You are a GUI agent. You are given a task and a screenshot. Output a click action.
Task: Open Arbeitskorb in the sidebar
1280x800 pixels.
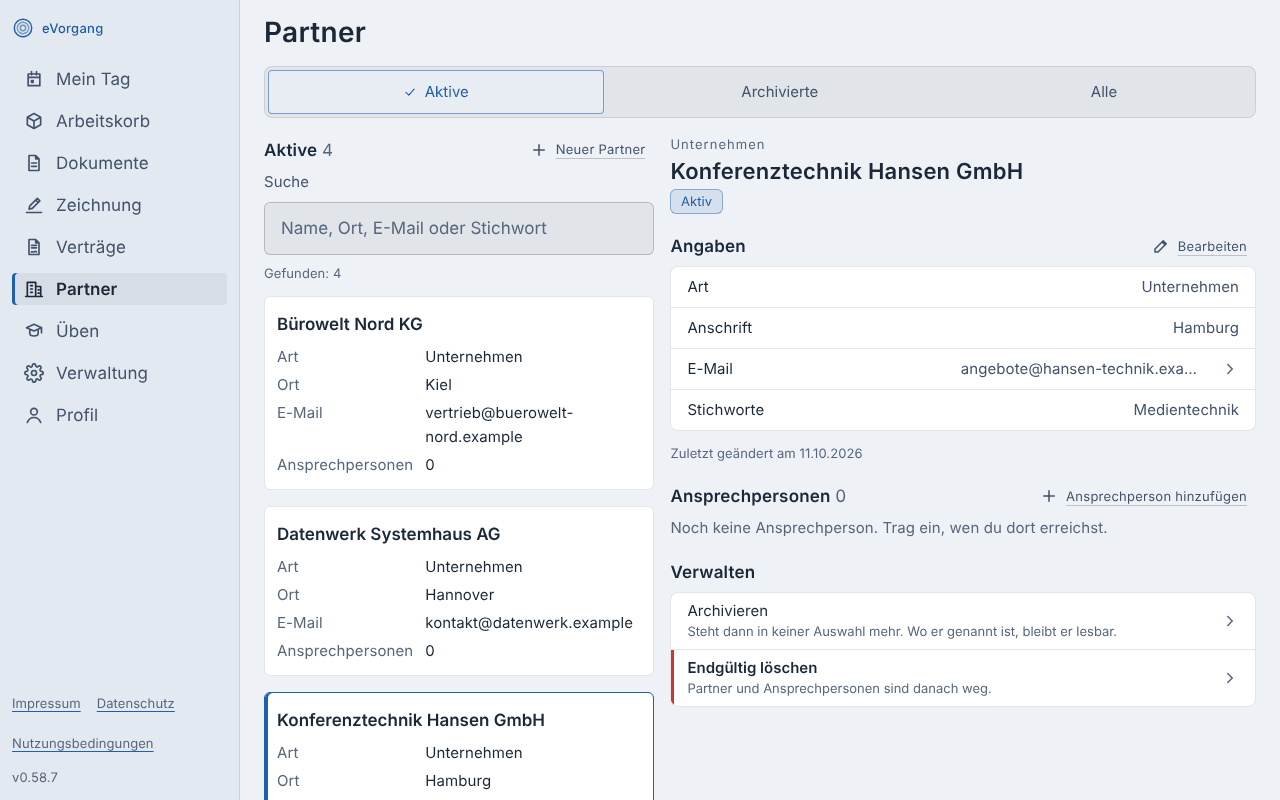[x=120, y=121]
